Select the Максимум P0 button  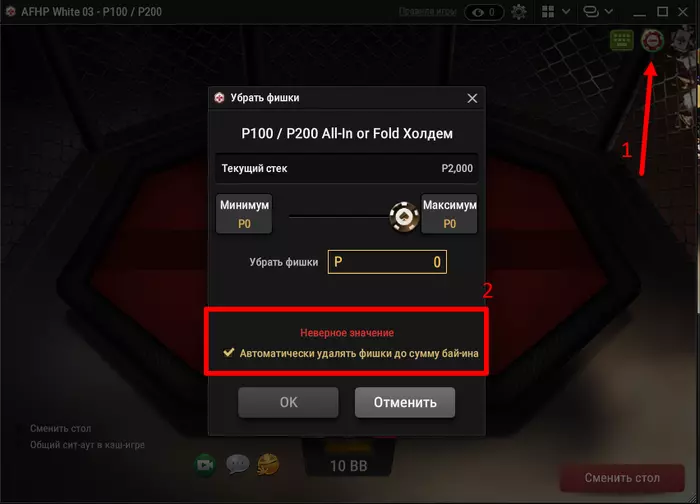450,214
